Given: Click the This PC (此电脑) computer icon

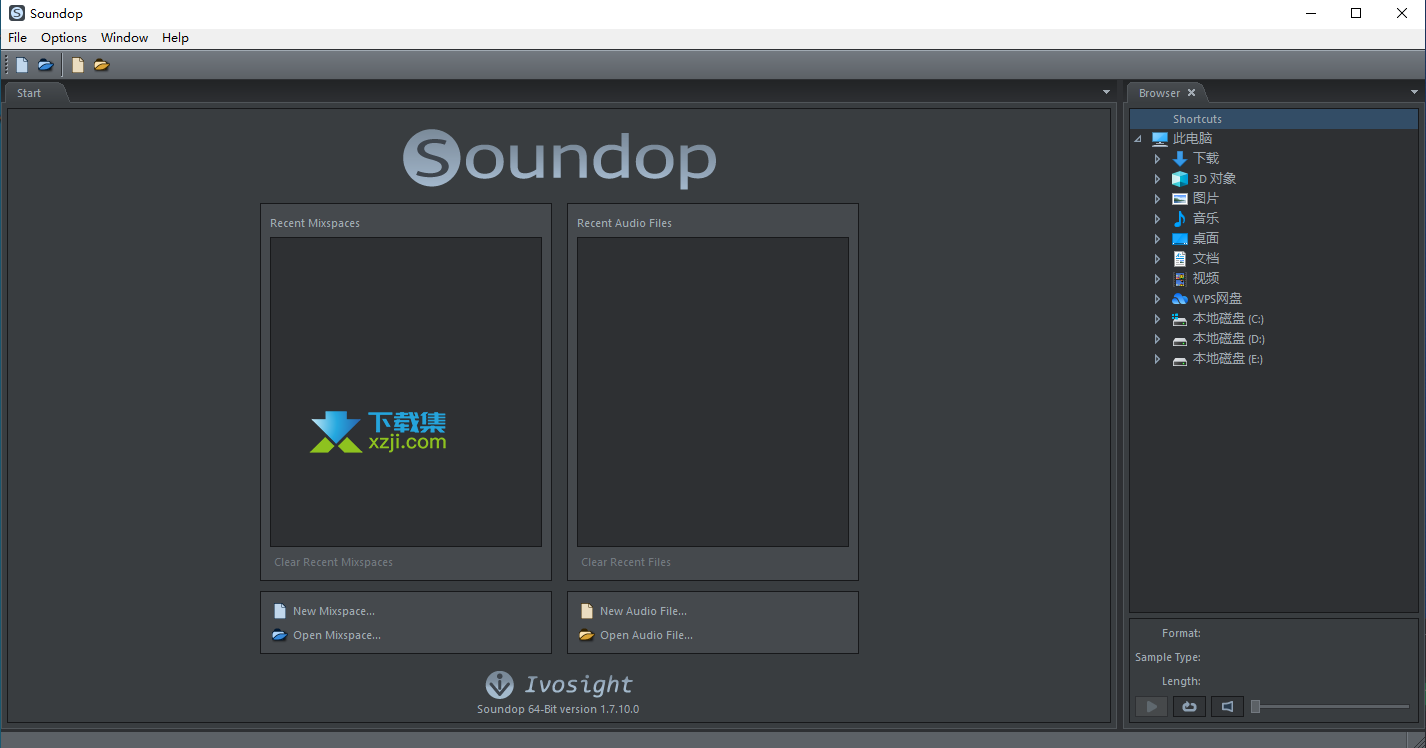Looking at the screenshot, I should (x=1160, y=139).
